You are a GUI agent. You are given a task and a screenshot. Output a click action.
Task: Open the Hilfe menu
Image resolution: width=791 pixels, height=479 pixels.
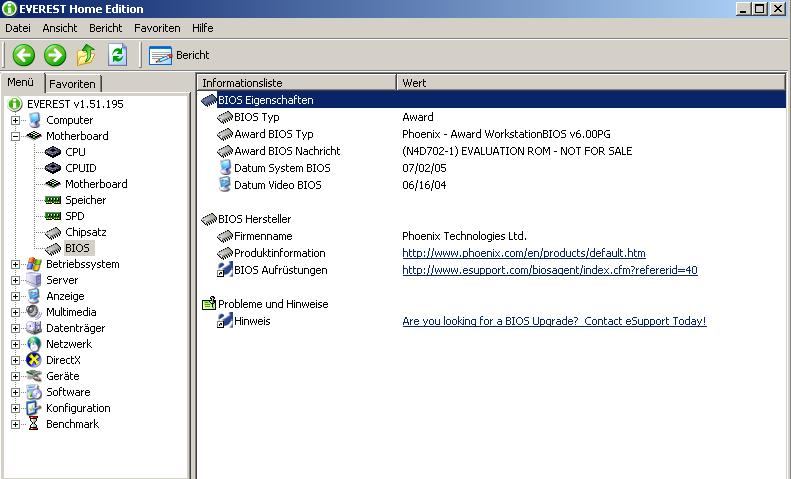pyautogui.click(x=202, y=28)
